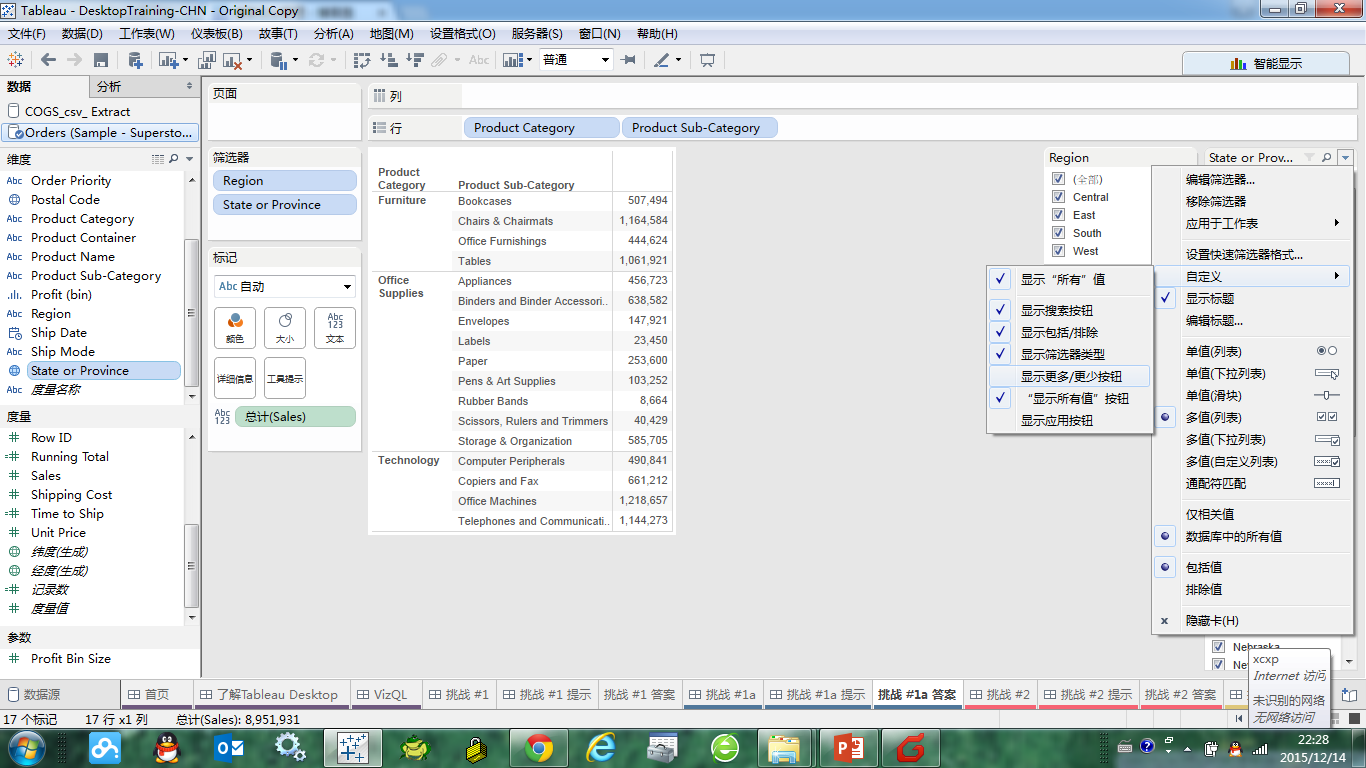The height and width of the screenshot is (768, 1366).
Task: Click the Product Category pill on rows shelf
Action: pos(542,128)
